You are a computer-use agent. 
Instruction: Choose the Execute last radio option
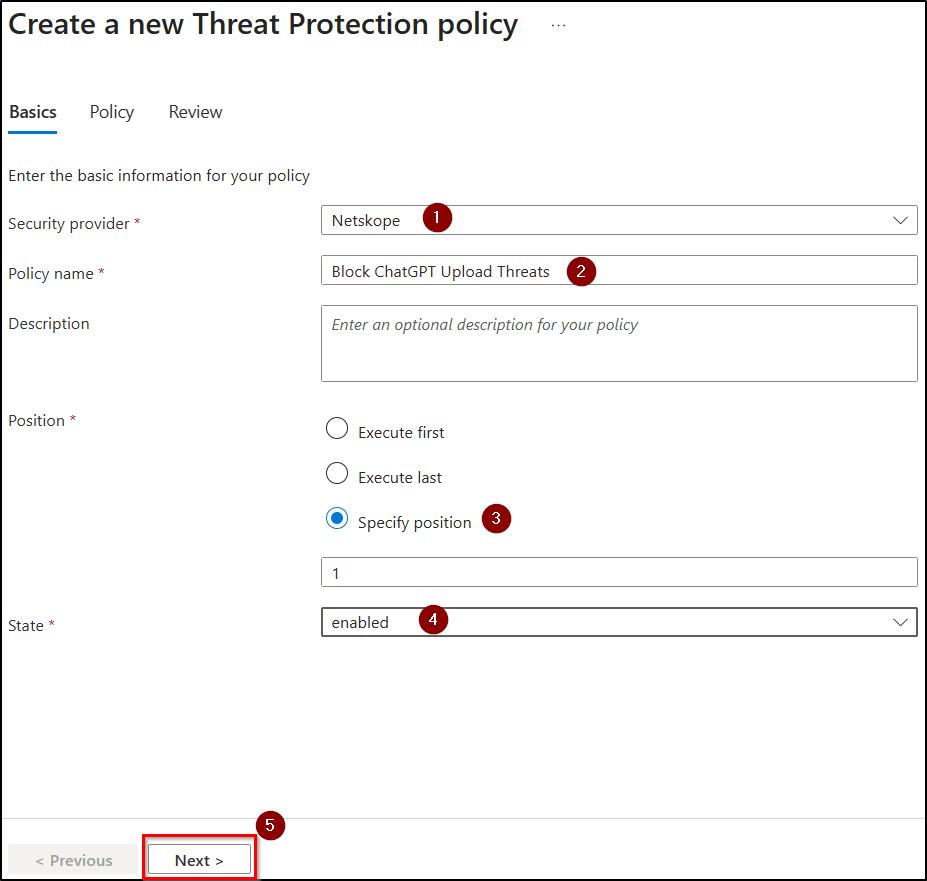338,475
